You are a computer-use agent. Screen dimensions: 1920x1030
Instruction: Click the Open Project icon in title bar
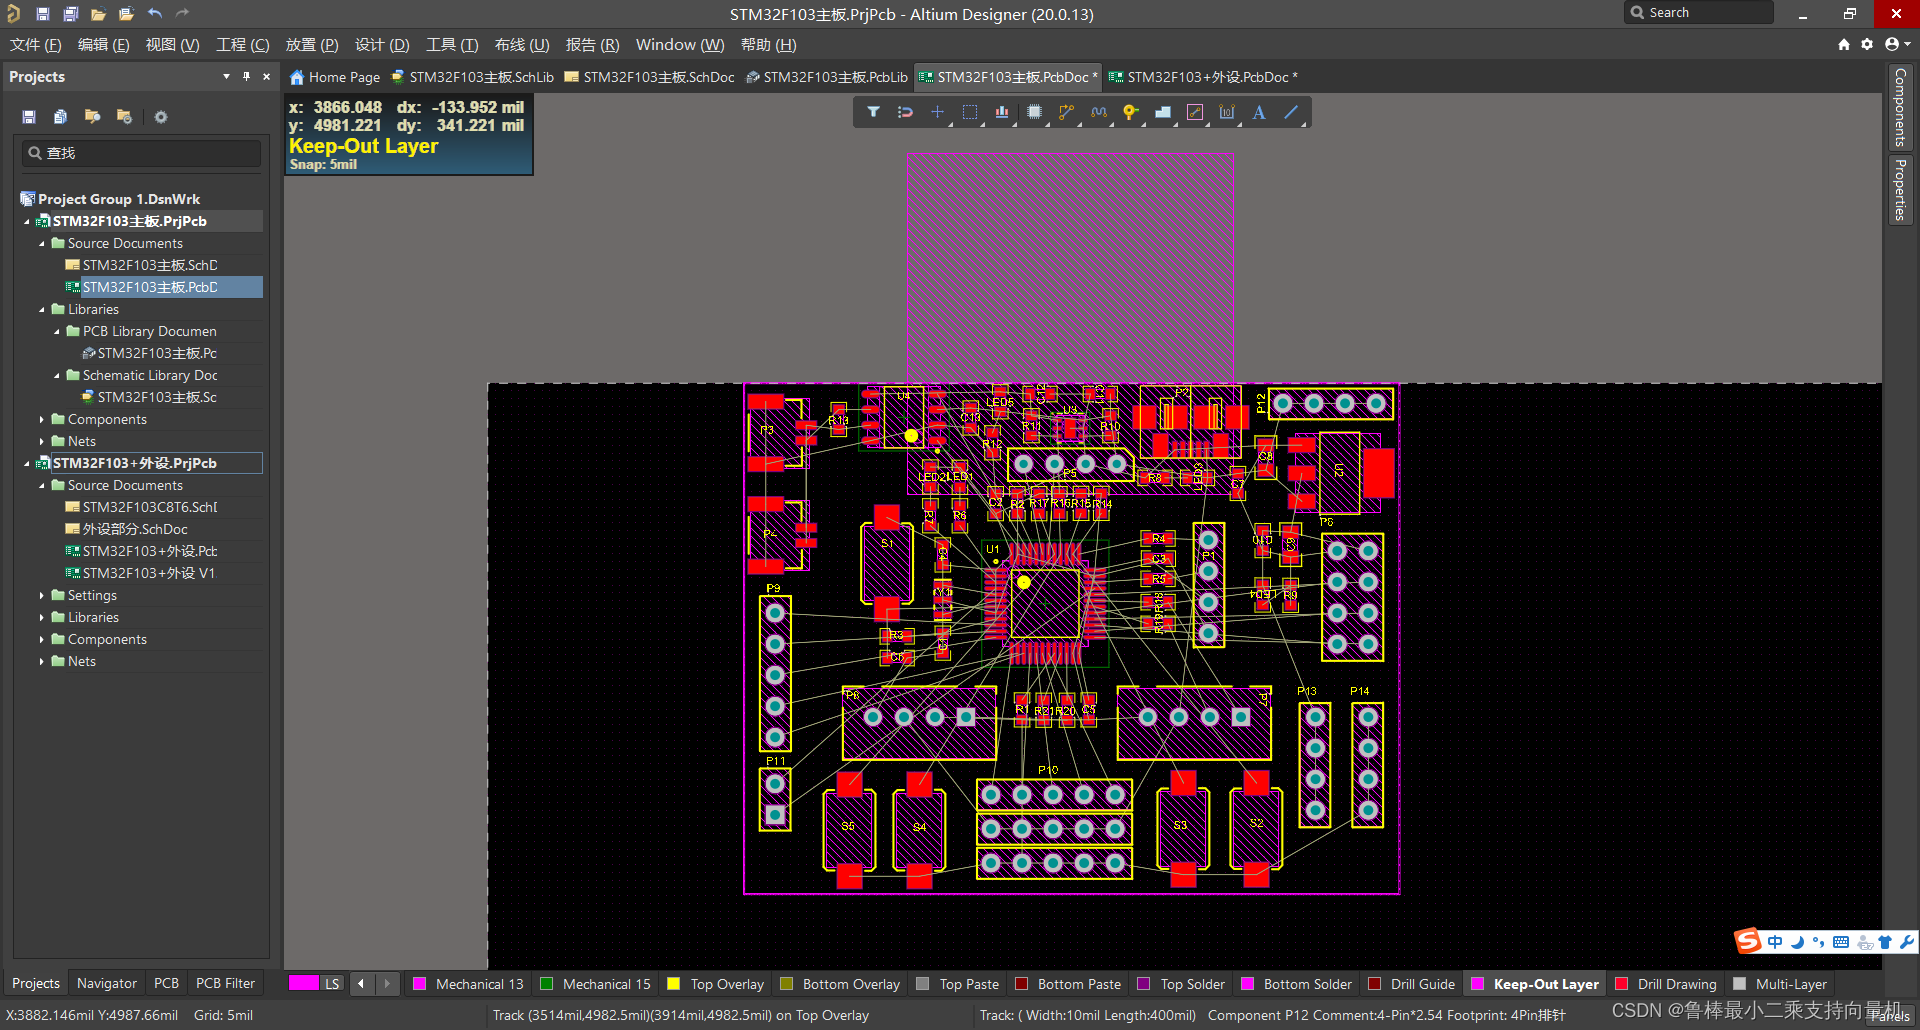[126, 14]
